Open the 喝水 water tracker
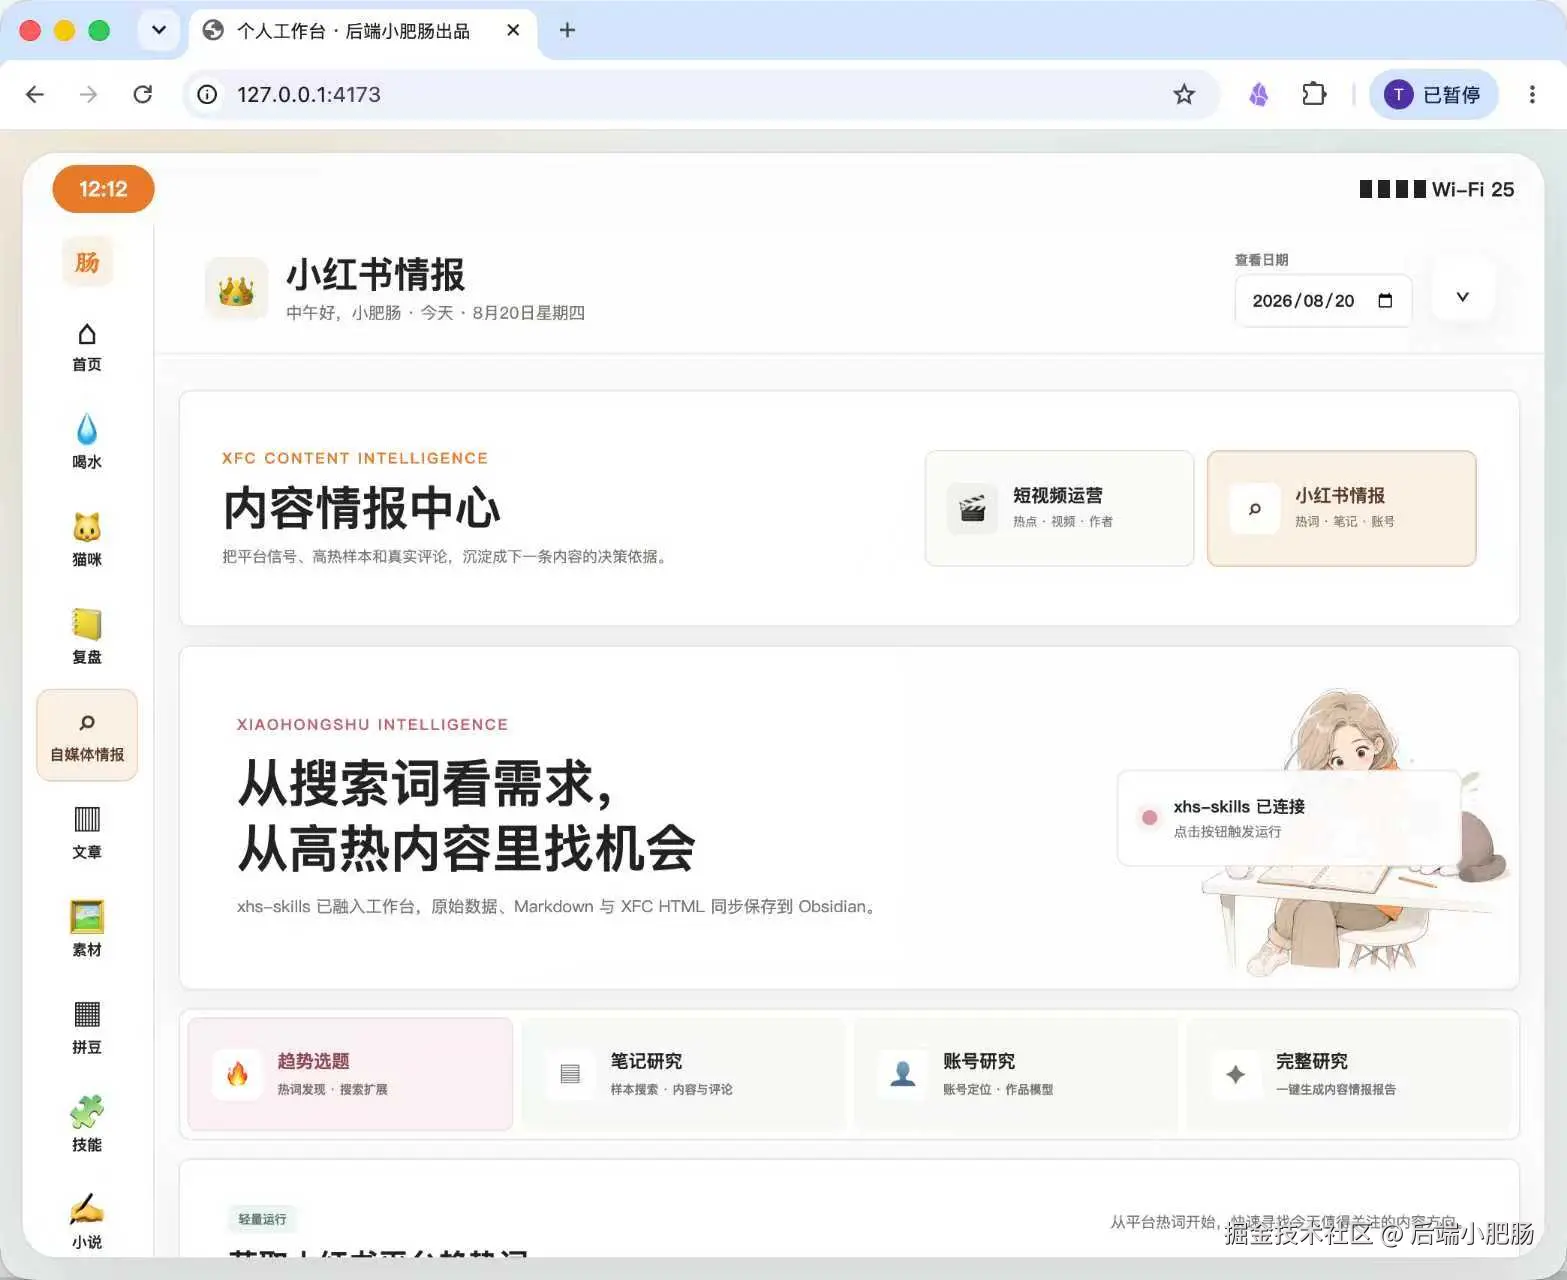The image size is (1567, 1280). (x=87, y=443)
